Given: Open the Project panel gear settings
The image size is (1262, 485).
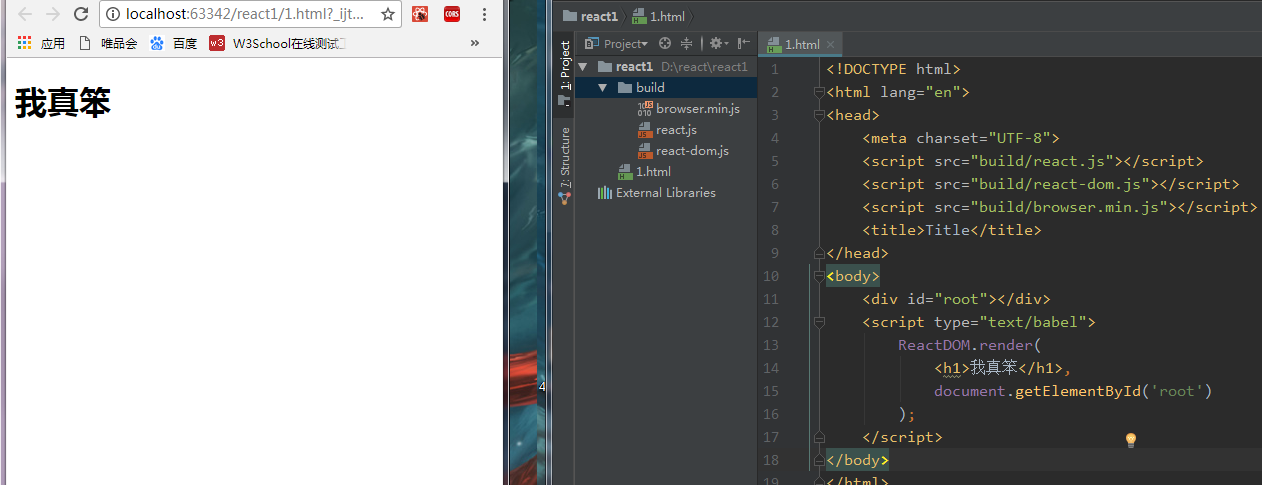Looking at the screenshot, I should pyautogui.click(x=718, y=44).
